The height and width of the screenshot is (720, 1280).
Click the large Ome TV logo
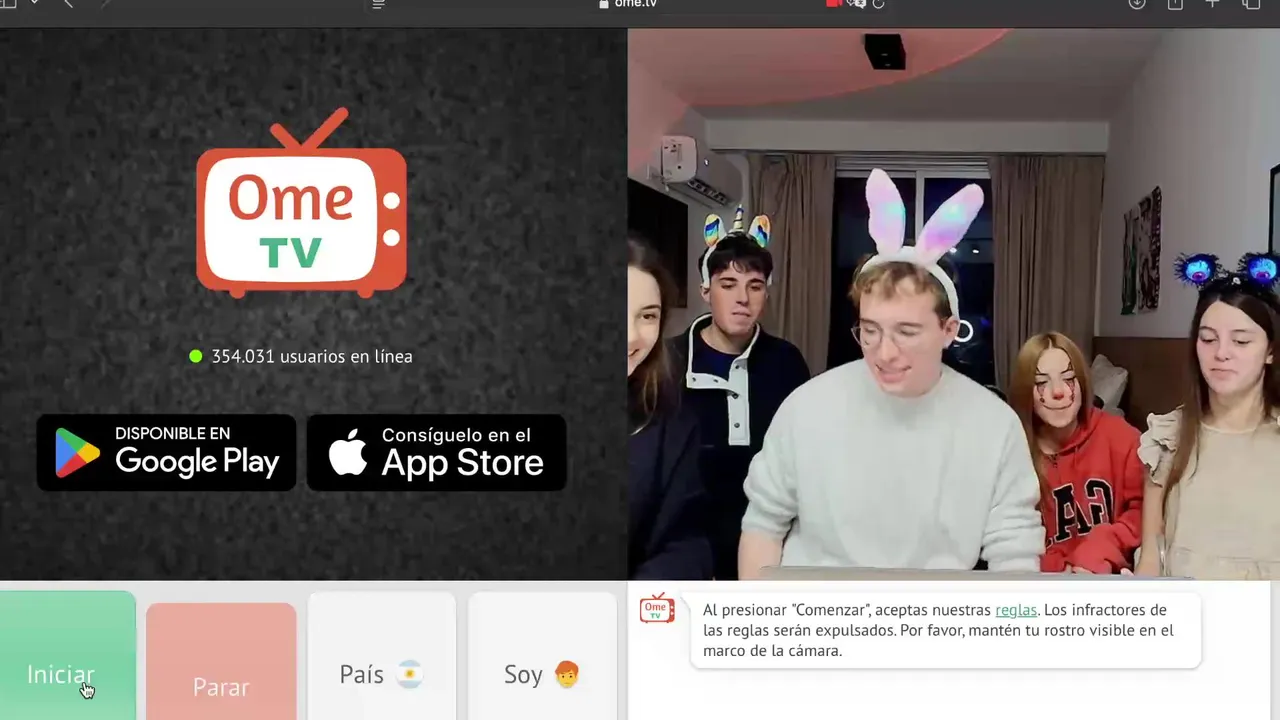point(301,203)
